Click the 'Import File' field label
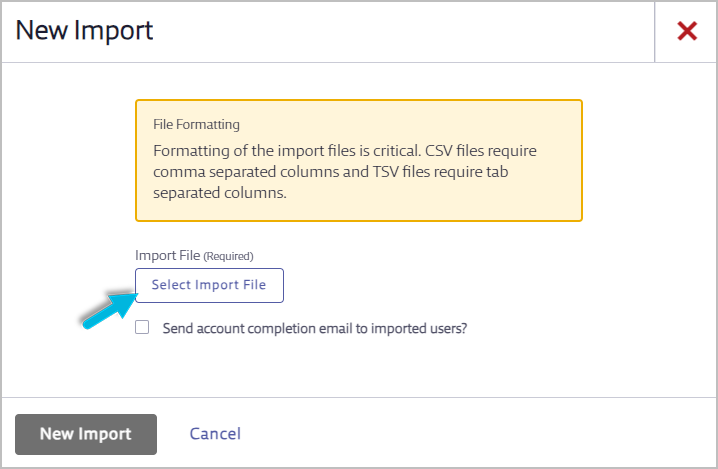718x469 pixels. click(168, 255)
